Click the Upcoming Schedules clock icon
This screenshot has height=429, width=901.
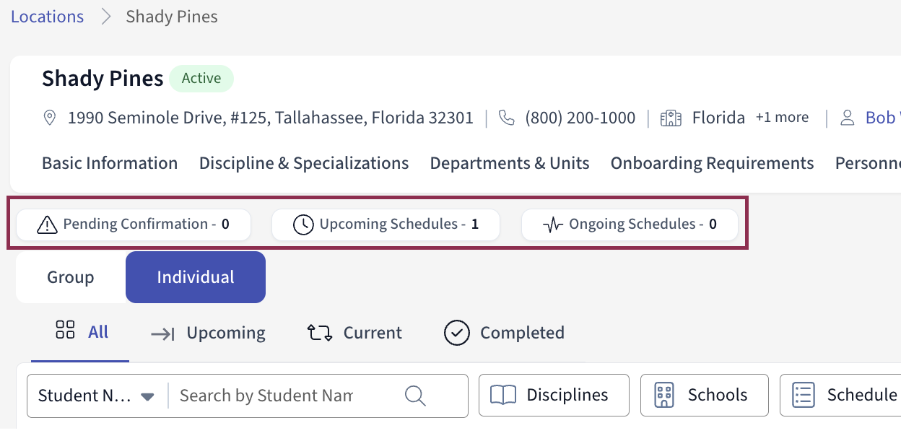click(x=303, y=225)
